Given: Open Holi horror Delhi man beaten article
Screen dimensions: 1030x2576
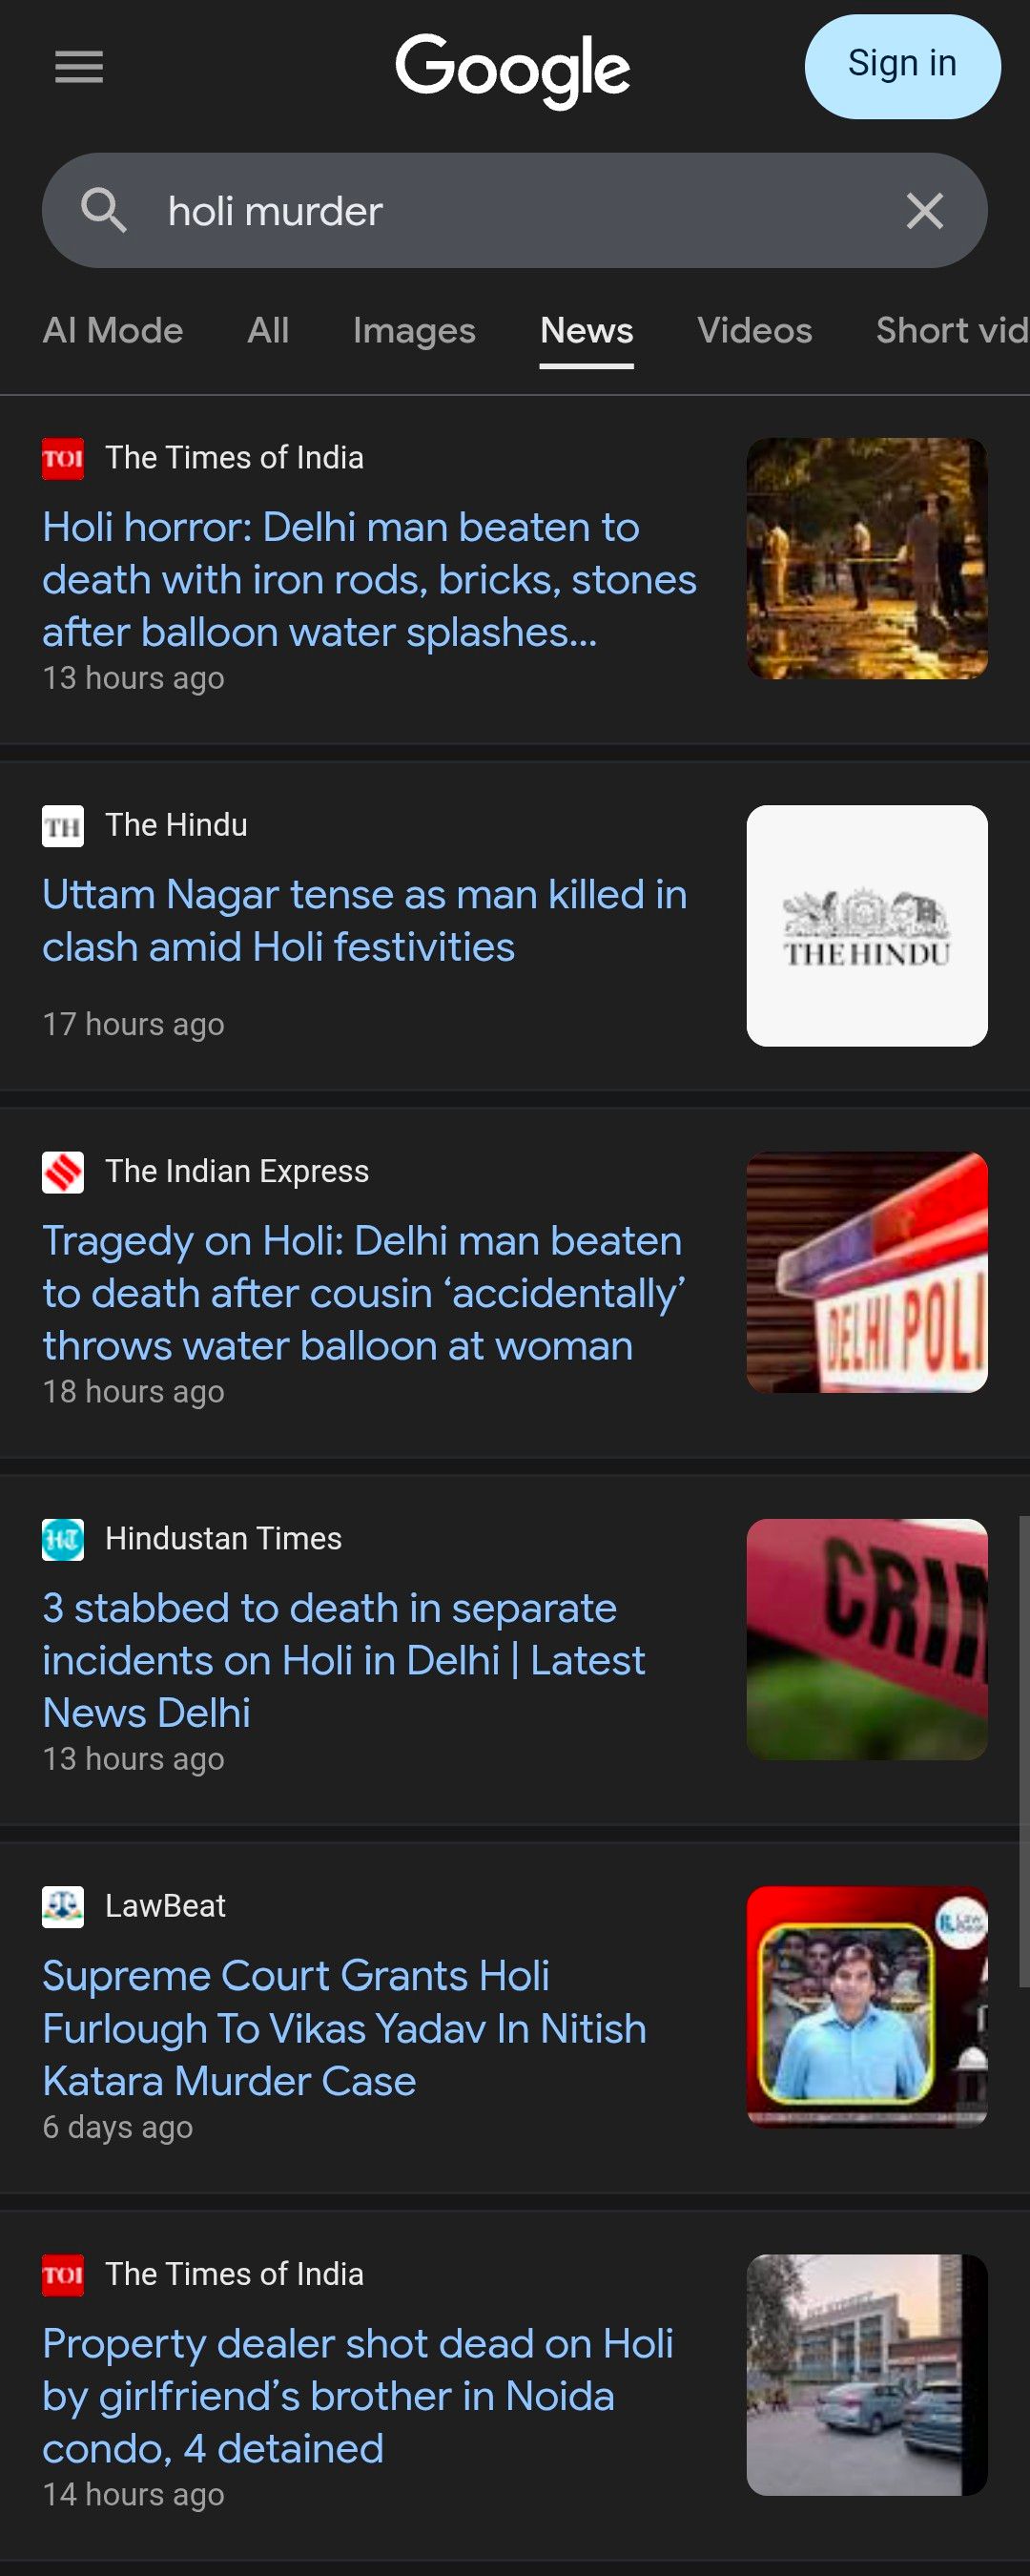Looking at the screenshot, I should pyautogui.click(x=369, y=580).
